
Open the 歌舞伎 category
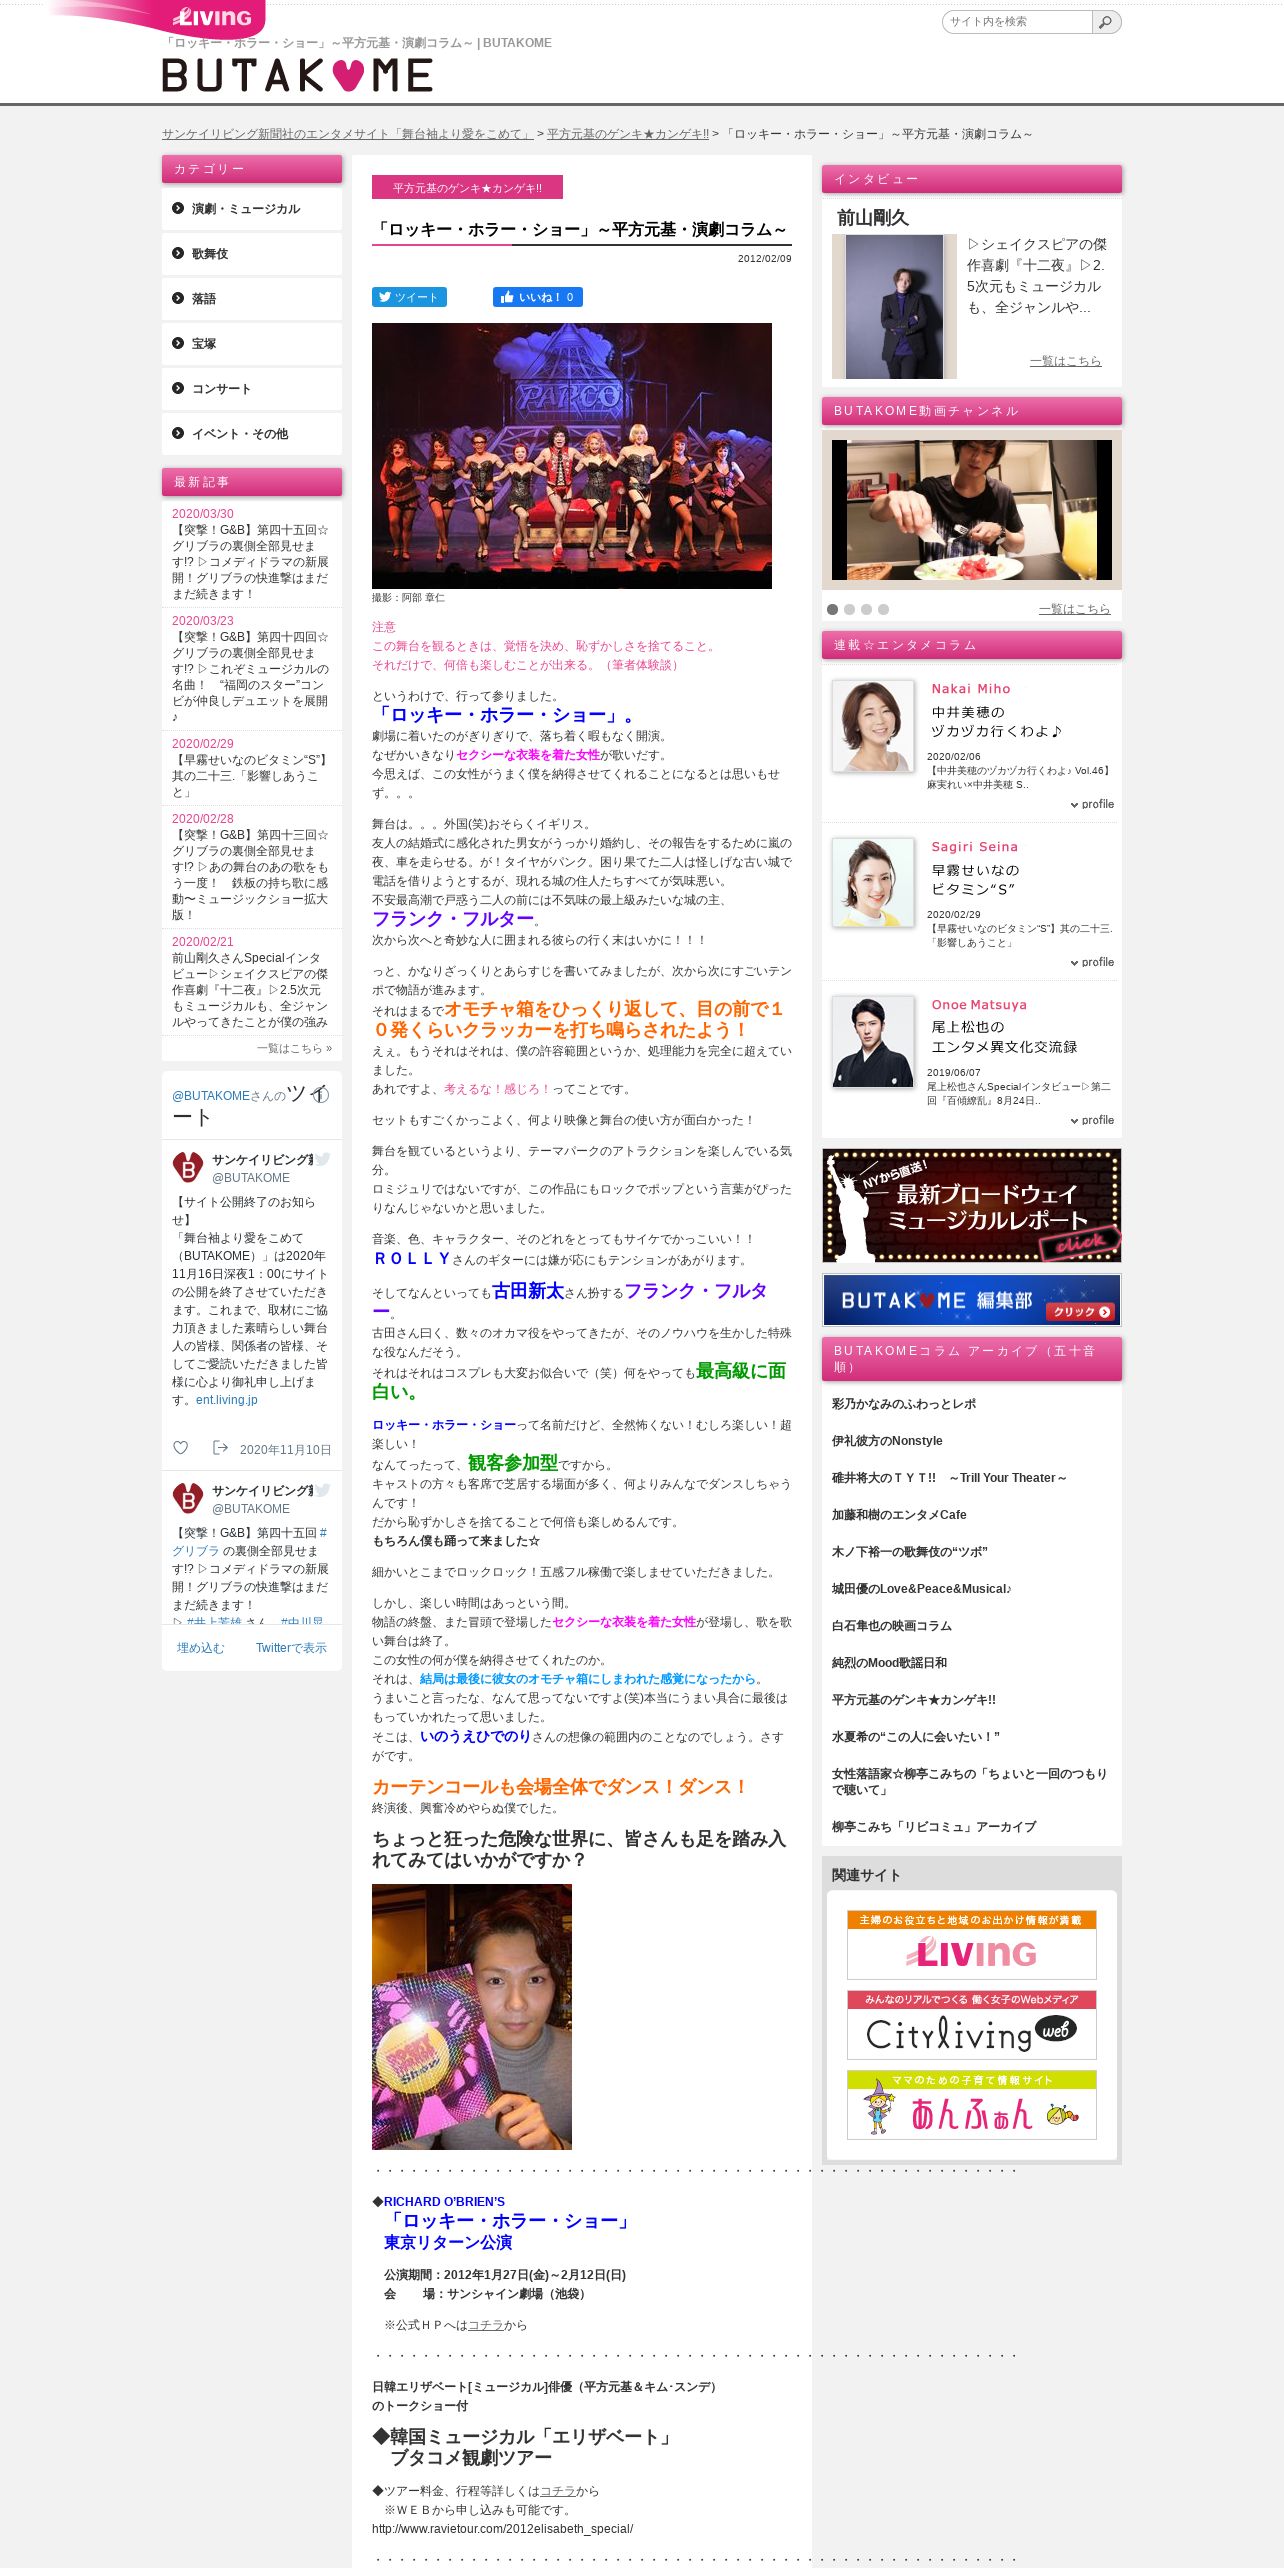pyautogui.click(x=252, y=254)
